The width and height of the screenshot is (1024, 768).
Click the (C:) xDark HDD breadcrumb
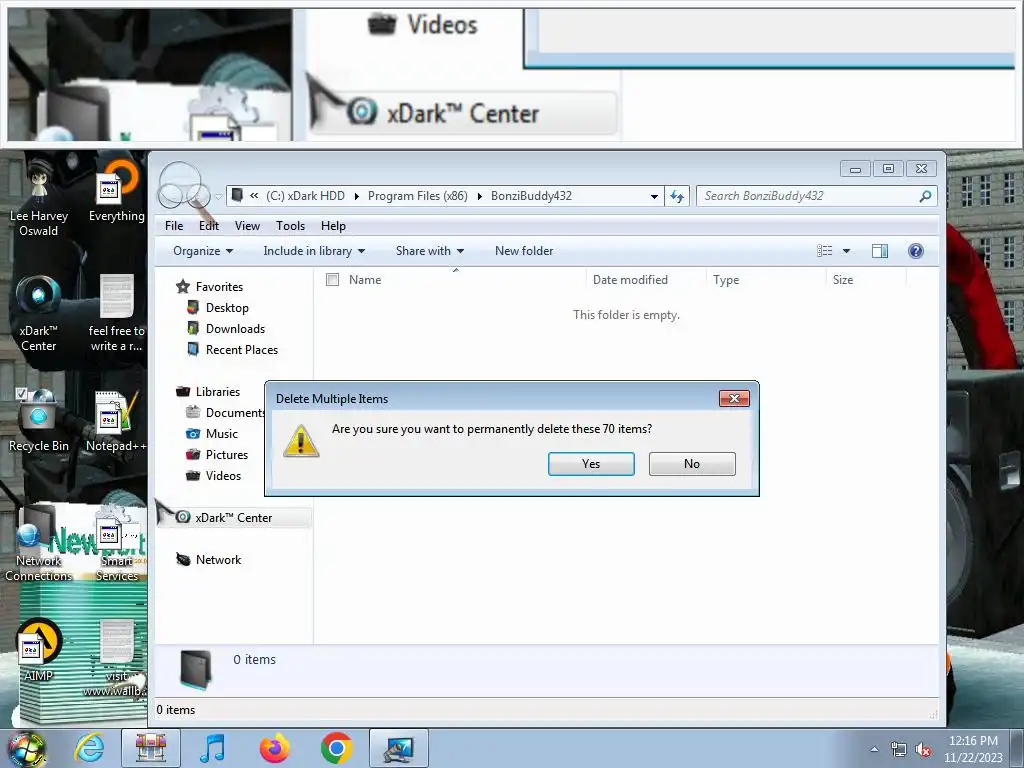coord(305,196)
